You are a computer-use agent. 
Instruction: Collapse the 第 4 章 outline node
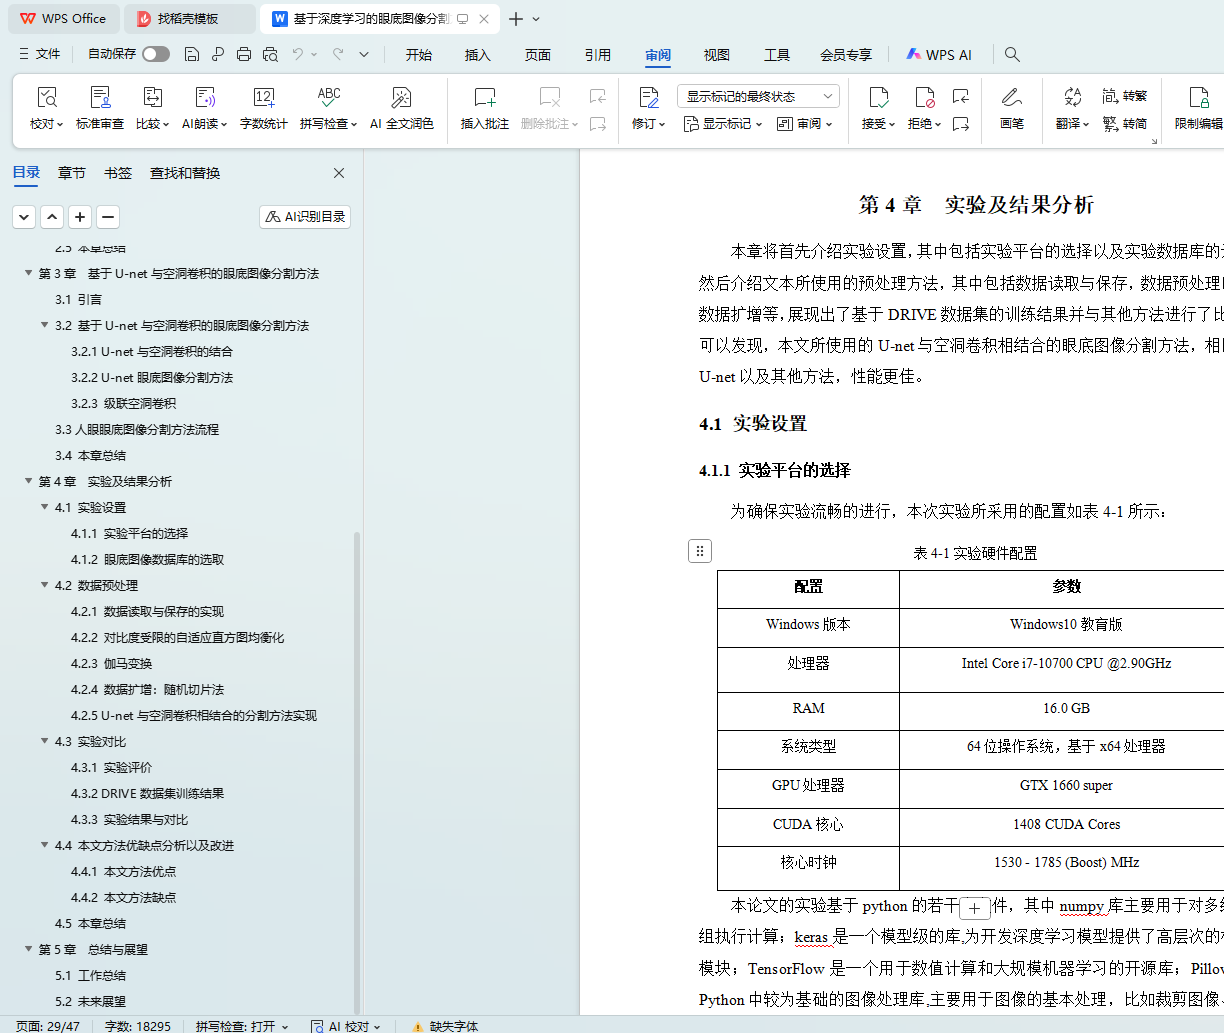pyautogui.click(x=28, y=482)
